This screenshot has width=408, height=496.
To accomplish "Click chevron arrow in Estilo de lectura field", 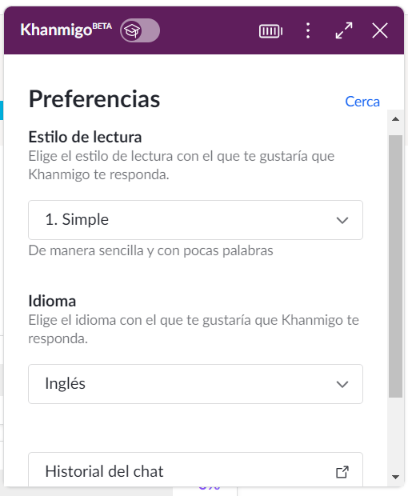I will pyautogui.click(x=342, y=220).
